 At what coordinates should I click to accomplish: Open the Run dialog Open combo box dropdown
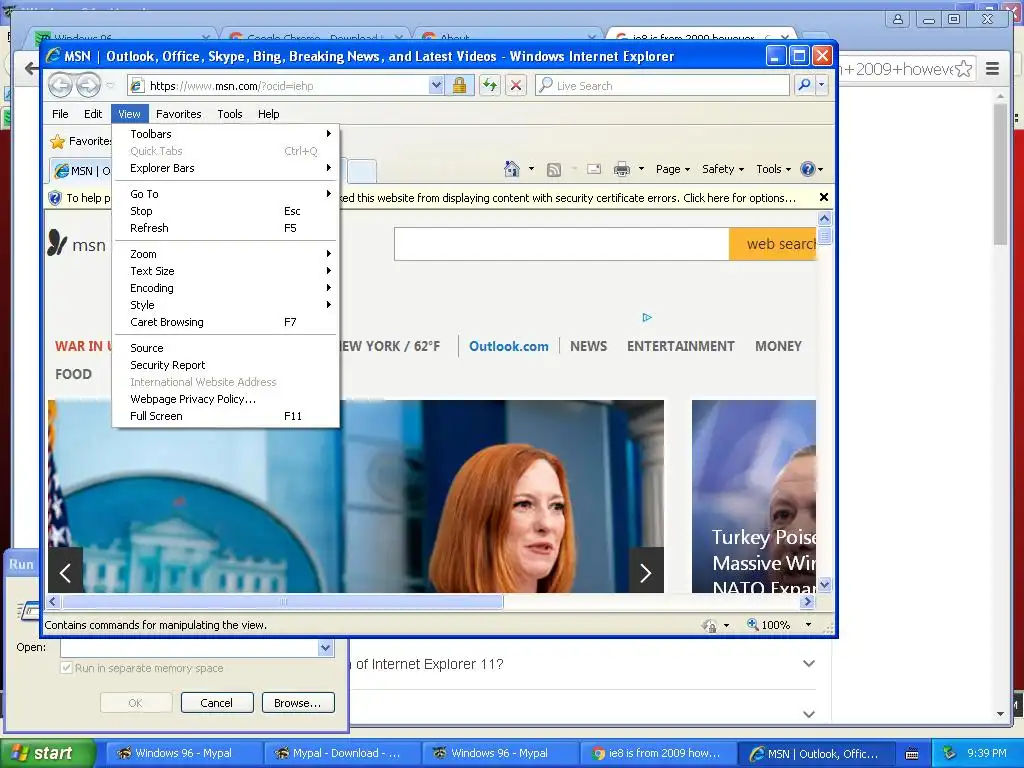pos(325,647)
